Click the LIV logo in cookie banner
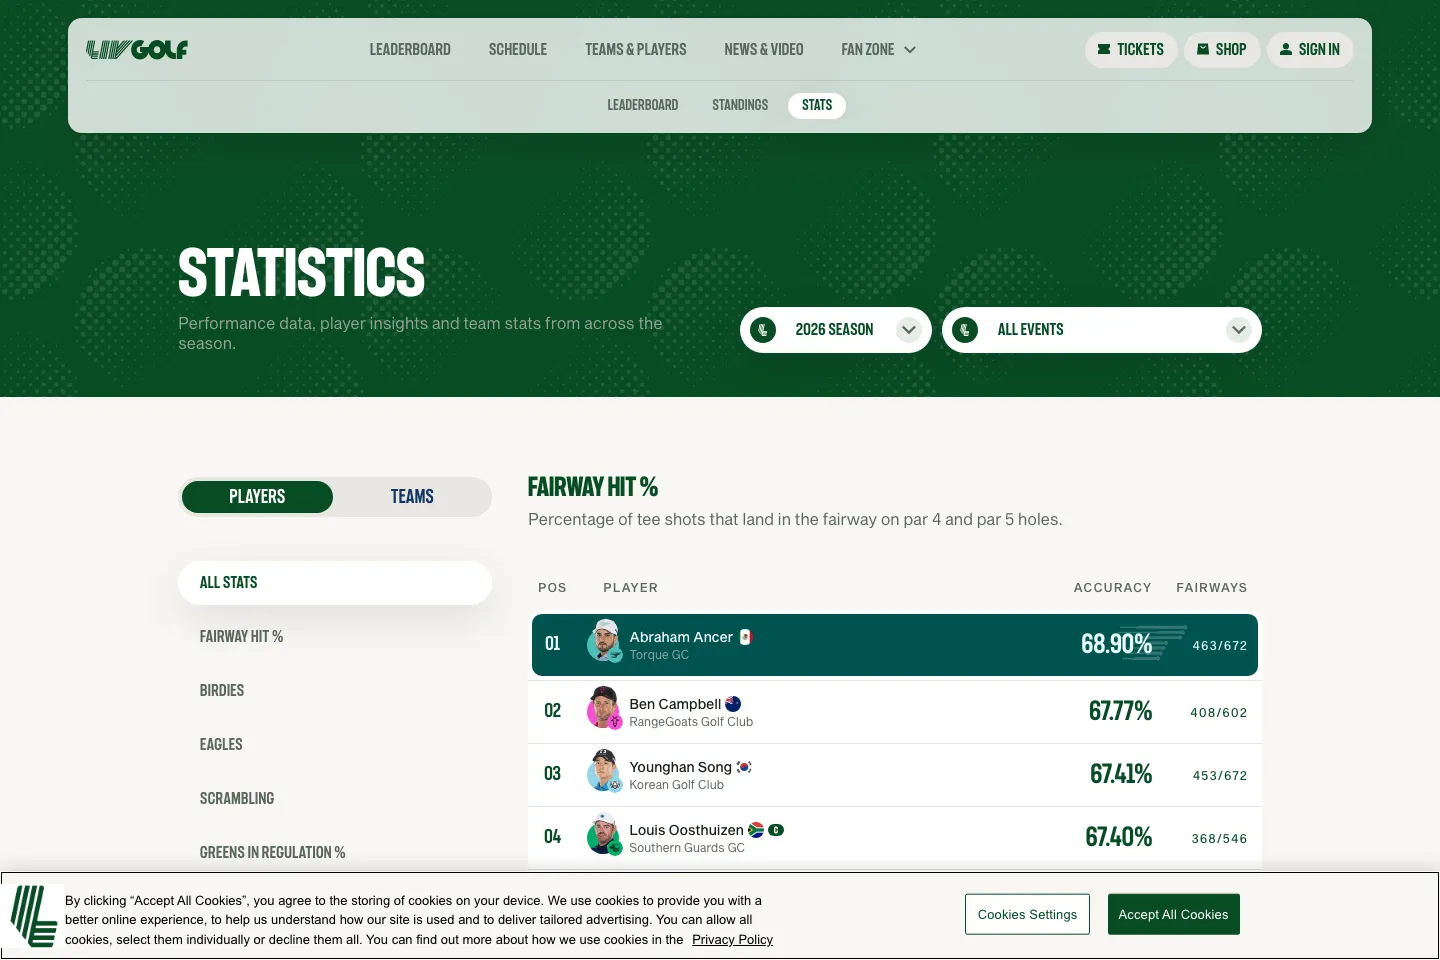Screen dimensions: 1440x960 34,916
